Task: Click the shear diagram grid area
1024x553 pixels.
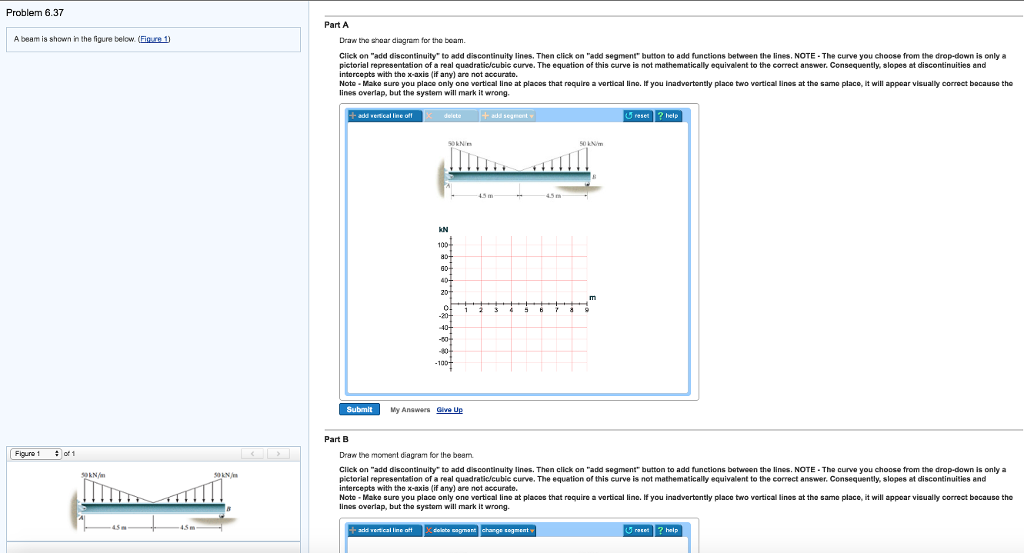Action: pos(519,304)
